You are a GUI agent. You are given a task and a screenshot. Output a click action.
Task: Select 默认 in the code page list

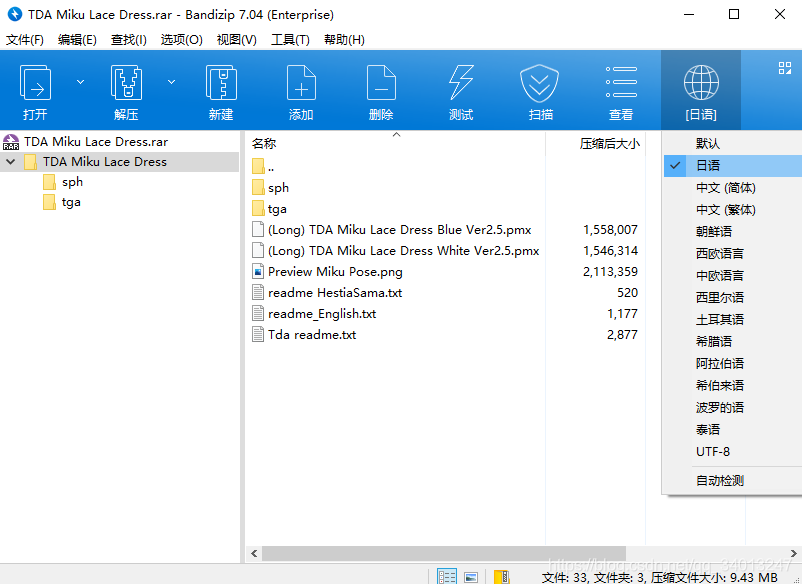(732, 144)
